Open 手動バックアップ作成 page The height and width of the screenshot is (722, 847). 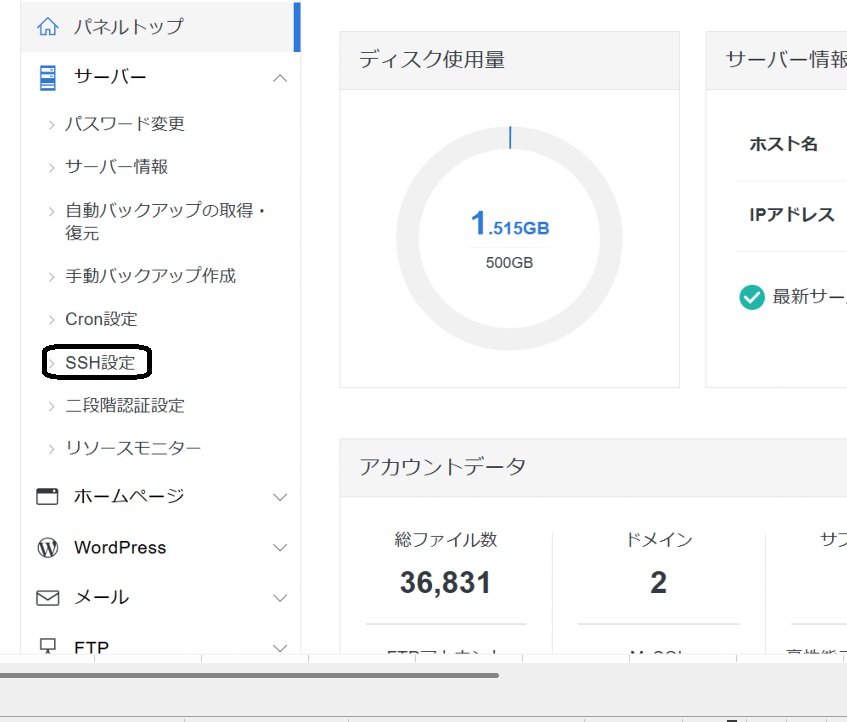pos(150,276)
